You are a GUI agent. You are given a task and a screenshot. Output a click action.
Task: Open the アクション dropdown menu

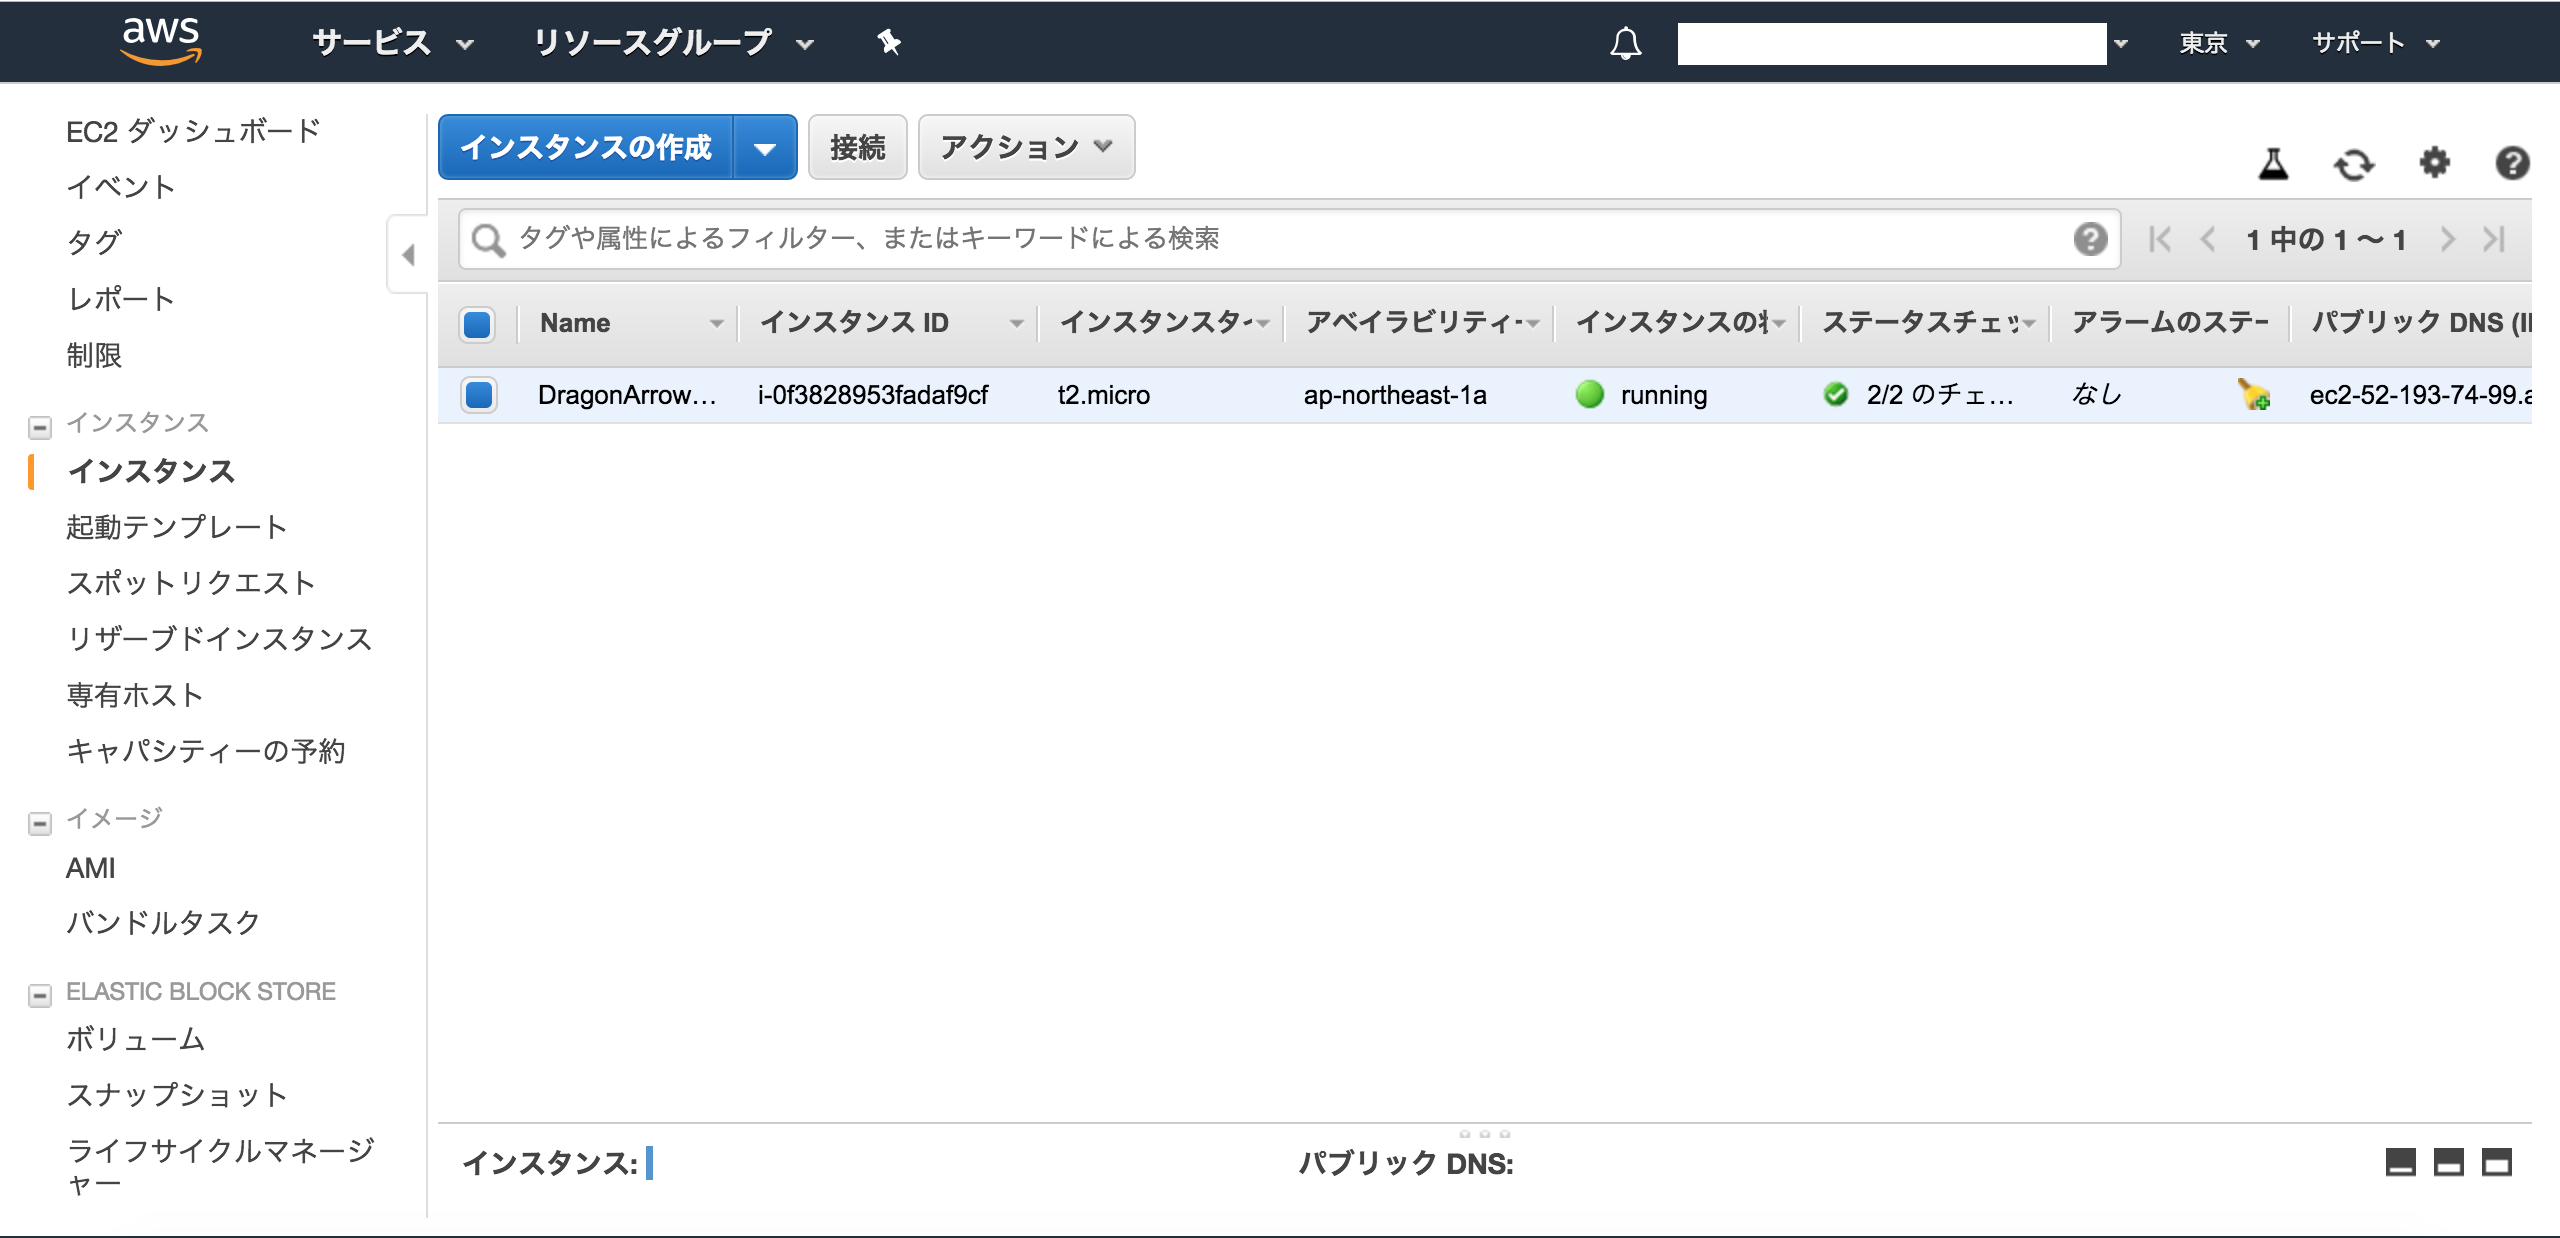[x=1026, y=148]
